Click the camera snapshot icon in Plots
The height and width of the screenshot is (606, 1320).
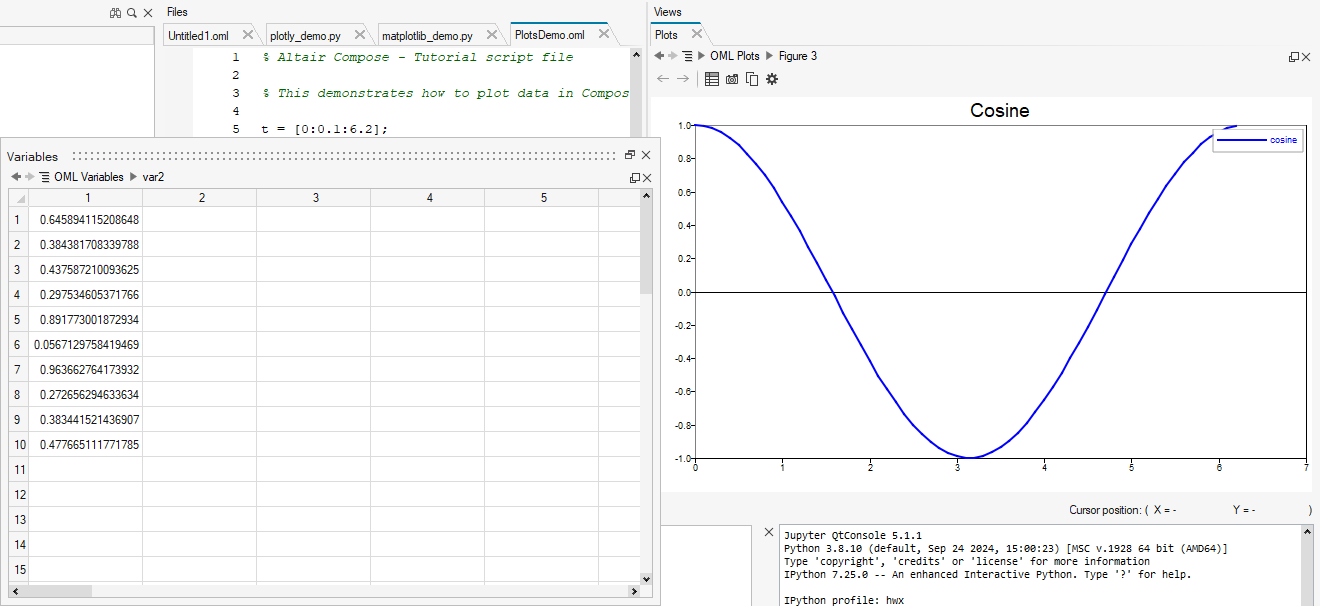(x=732, y=79)
